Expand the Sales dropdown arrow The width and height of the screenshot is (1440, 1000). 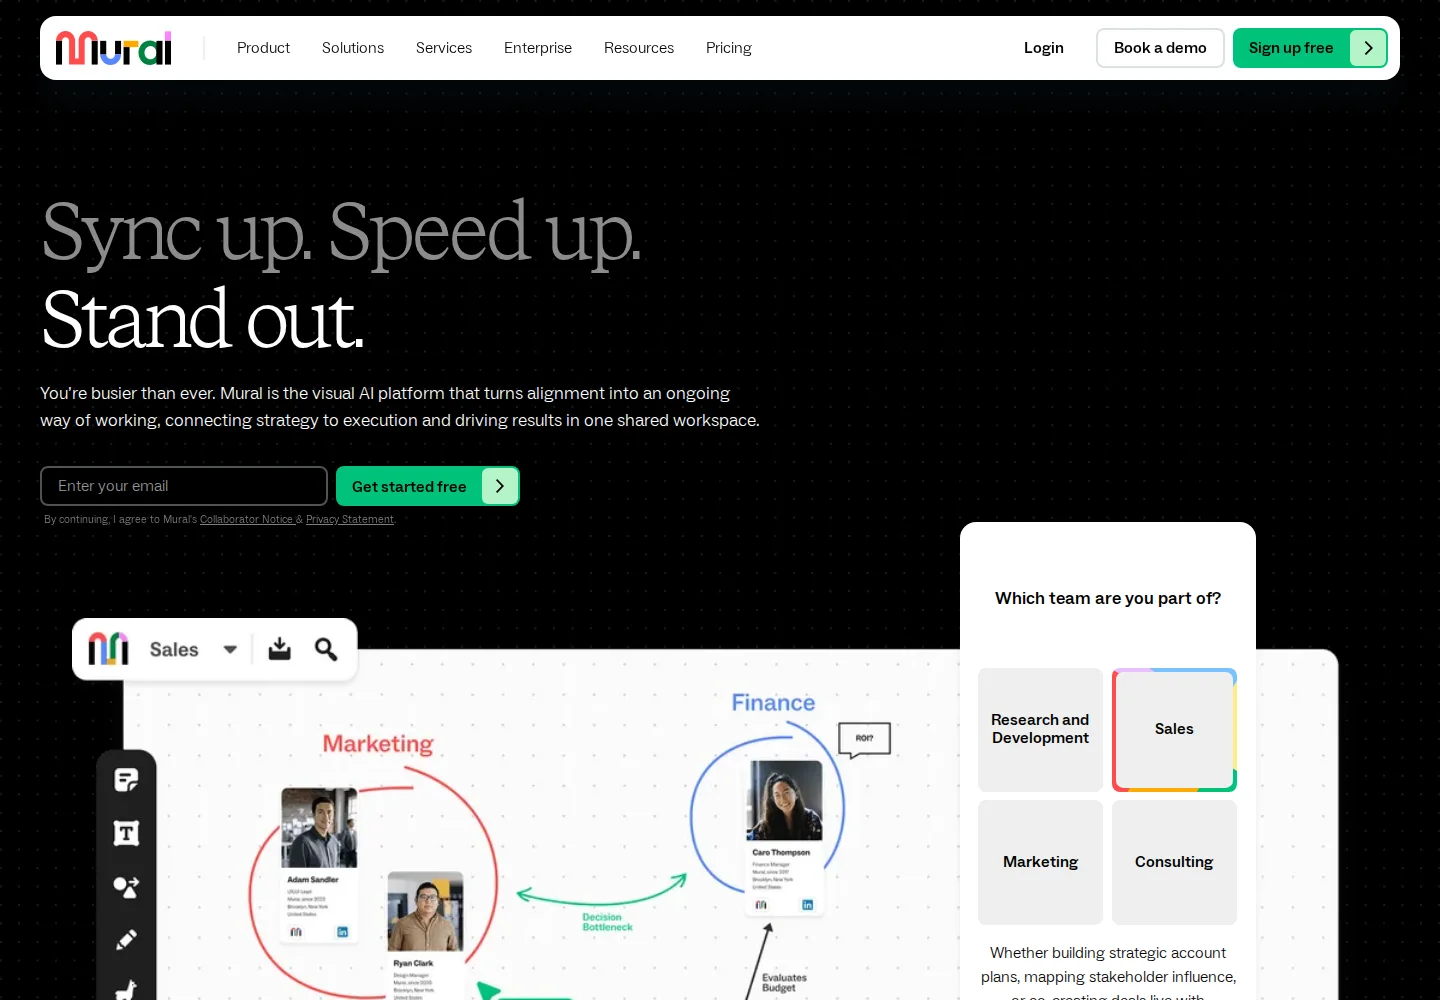pos(230,649)
